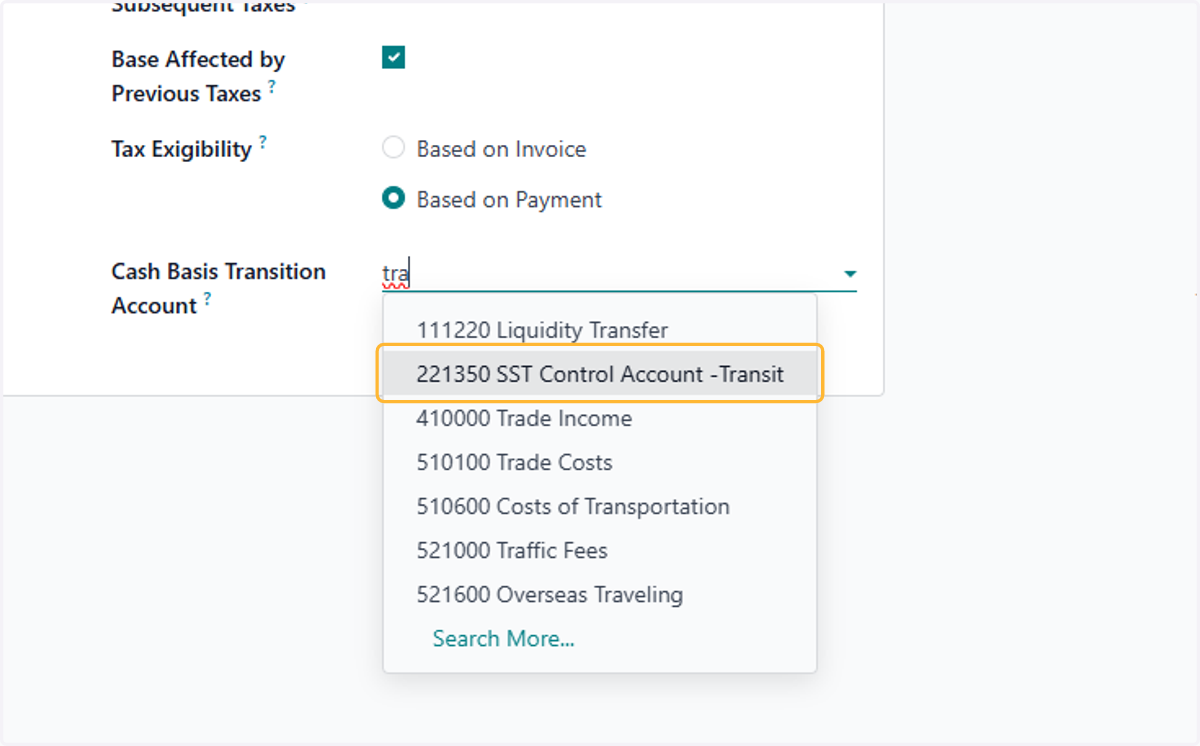Choose 111220 Liquidity Transfer from list

[600, 330]
